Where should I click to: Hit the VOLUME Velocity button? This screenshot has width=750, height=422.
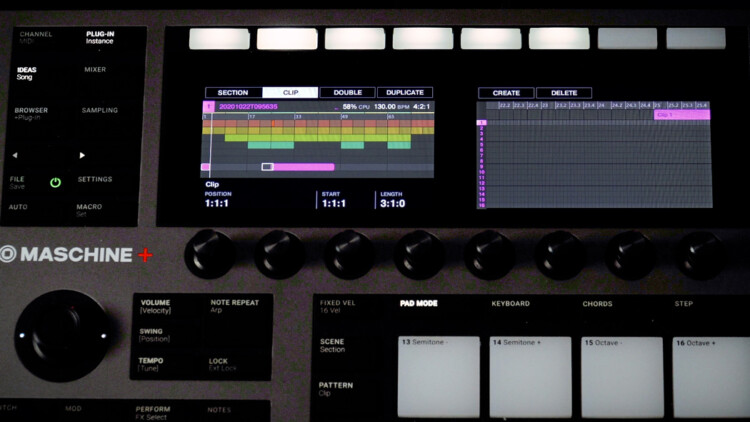point(155,306)
